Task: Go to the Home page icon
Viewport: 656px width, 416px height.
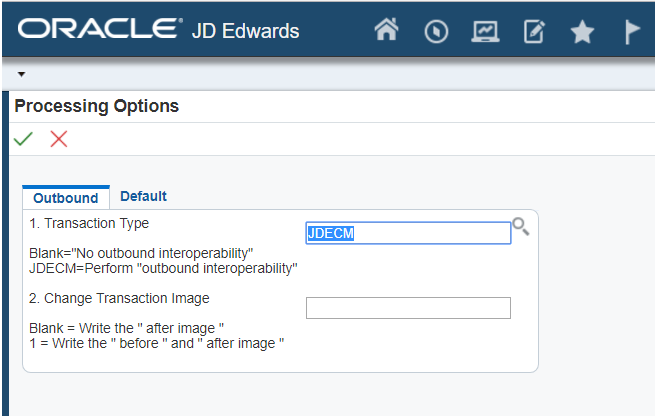Action: [x=386, y=29]
